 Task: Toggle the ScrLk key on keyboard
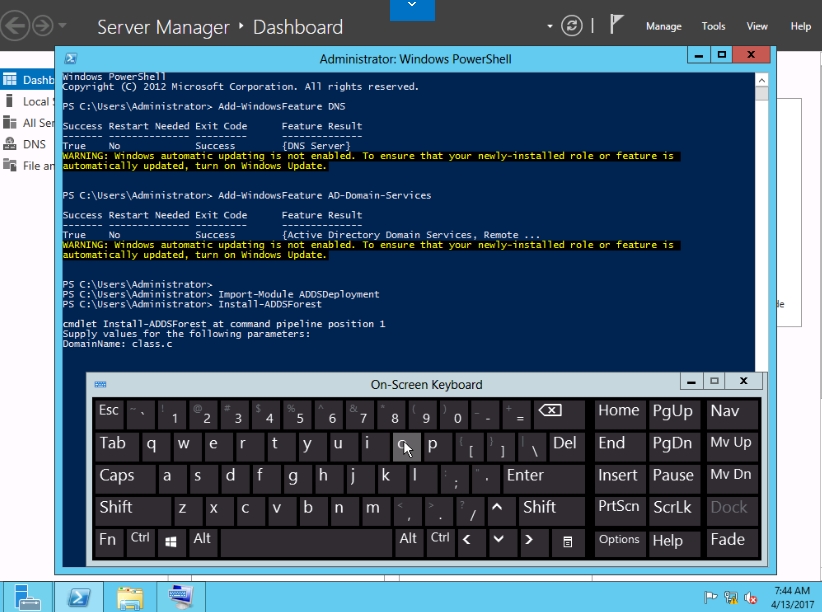(x=672, y=508)
